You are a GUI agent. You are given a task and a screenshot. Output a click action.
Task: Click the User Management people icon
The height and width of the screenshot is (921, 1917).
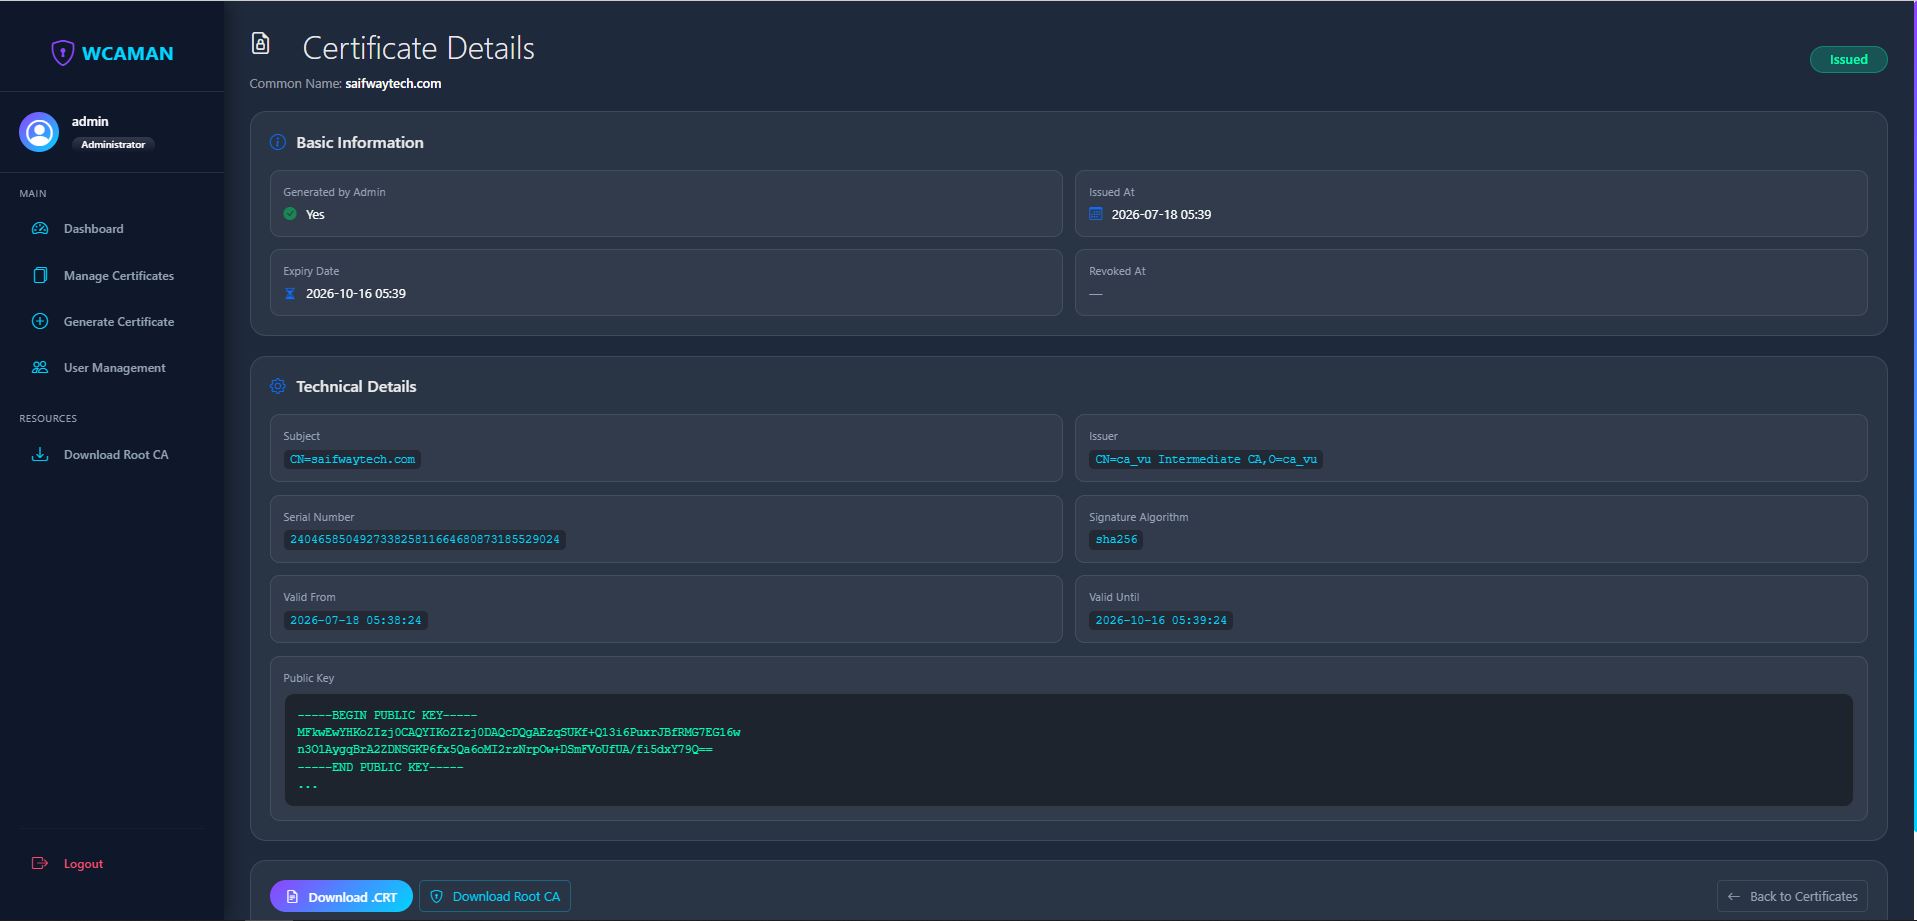pos(40,367)
